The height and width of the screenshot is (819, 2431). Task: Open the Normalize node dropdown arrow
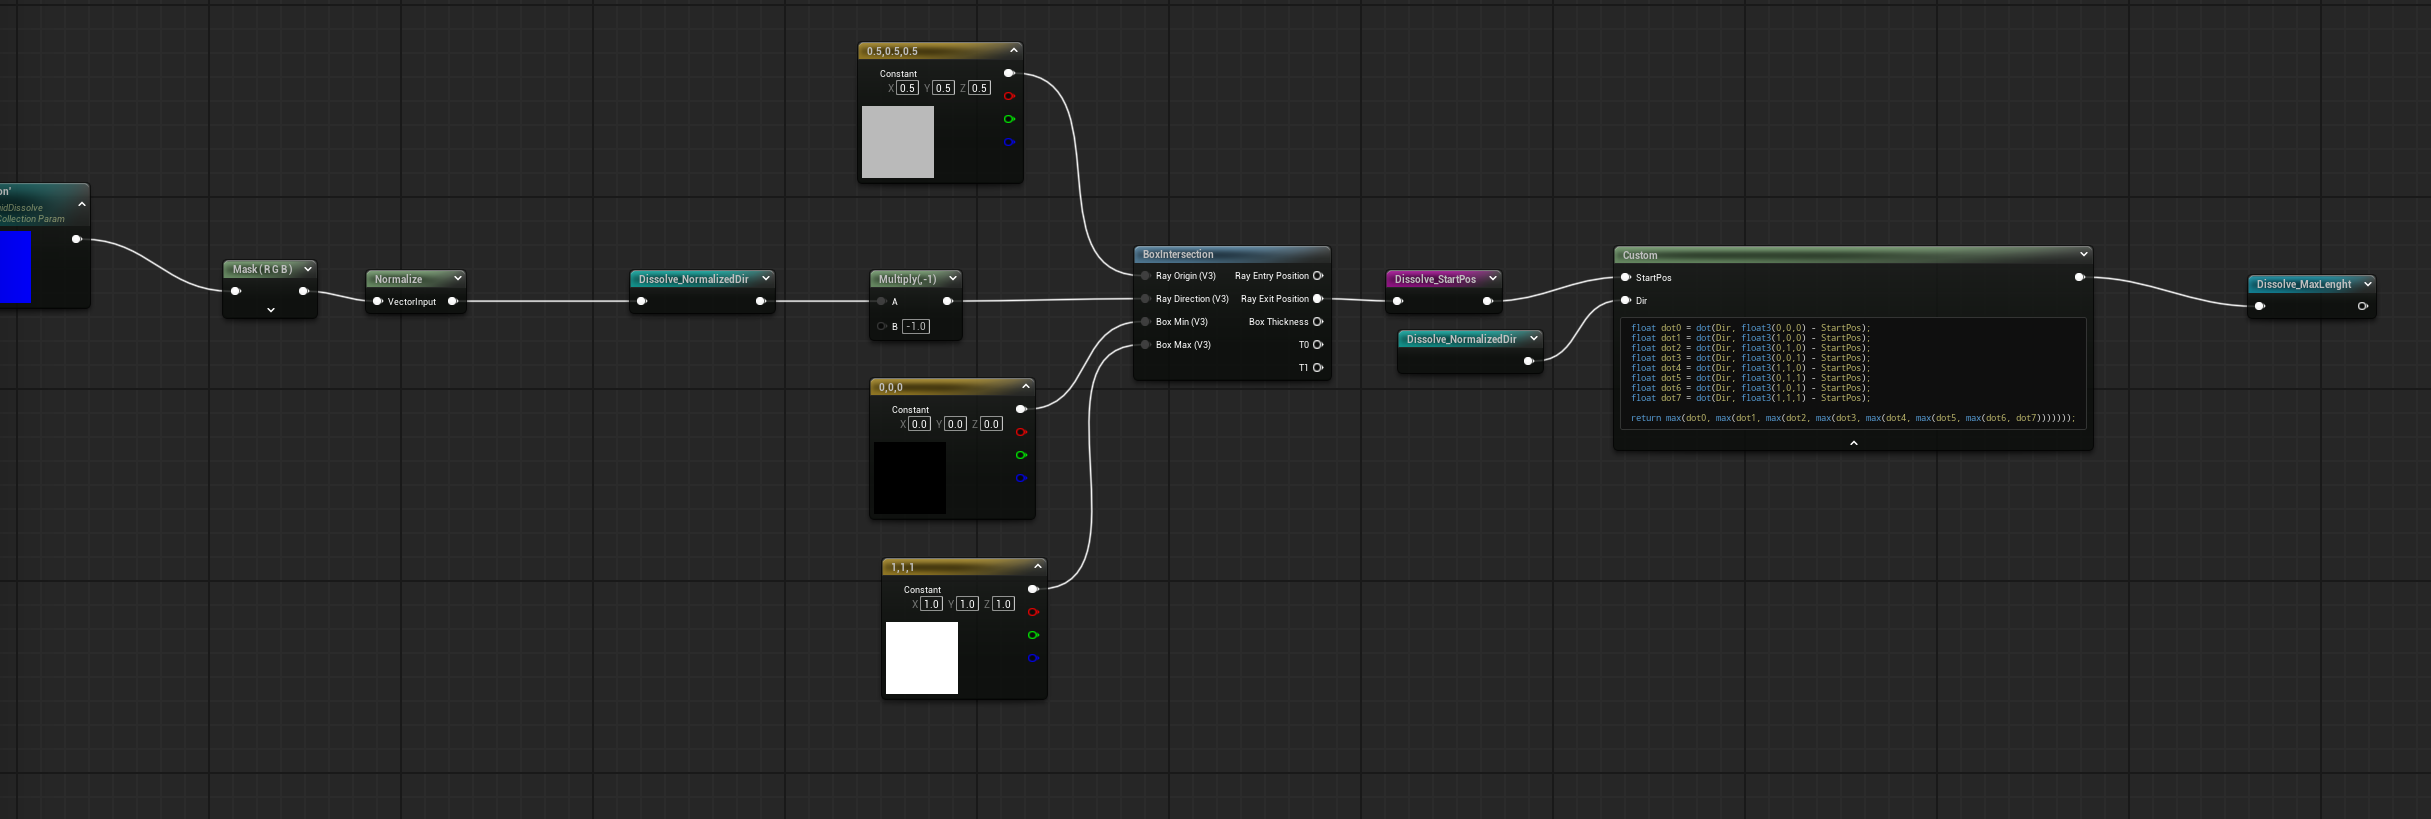tap(457, 278)
